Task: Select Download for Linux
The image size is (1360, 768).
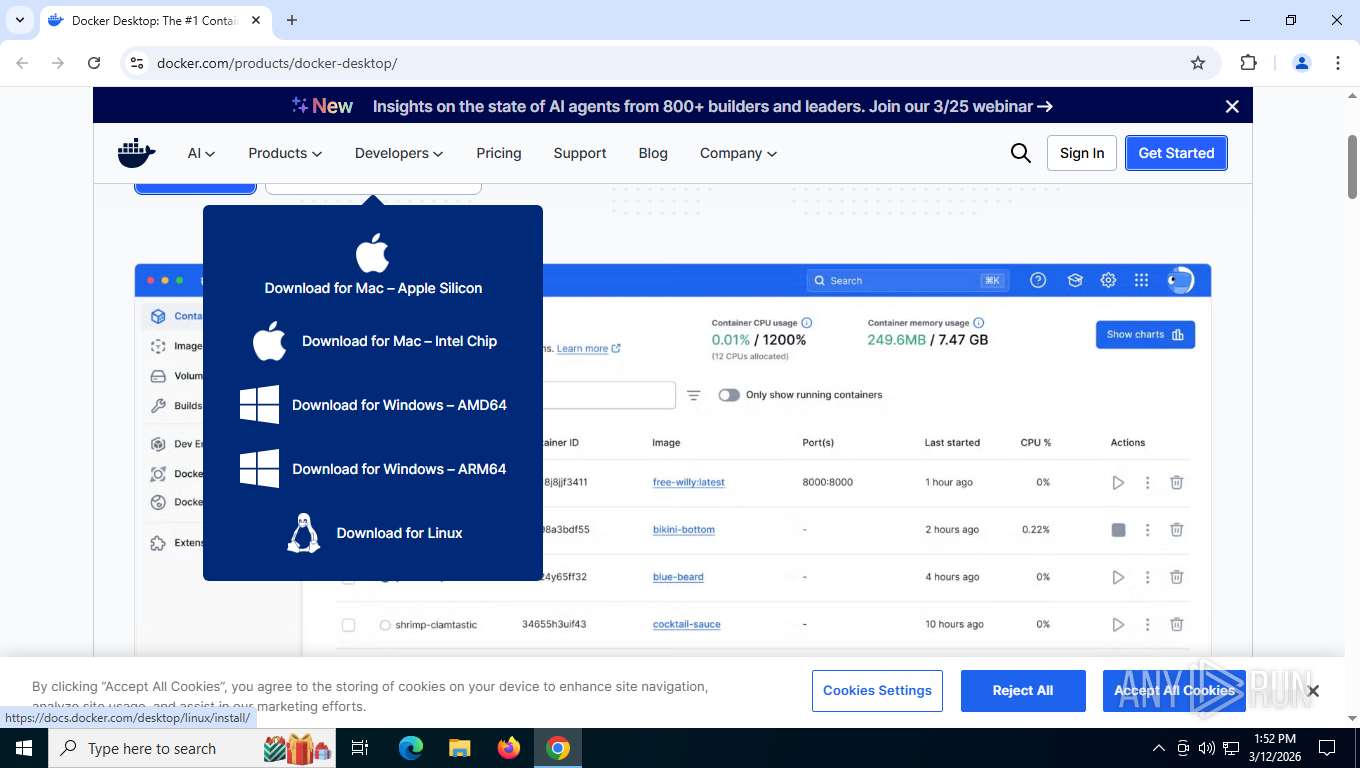Action: [x=399, y=533]
